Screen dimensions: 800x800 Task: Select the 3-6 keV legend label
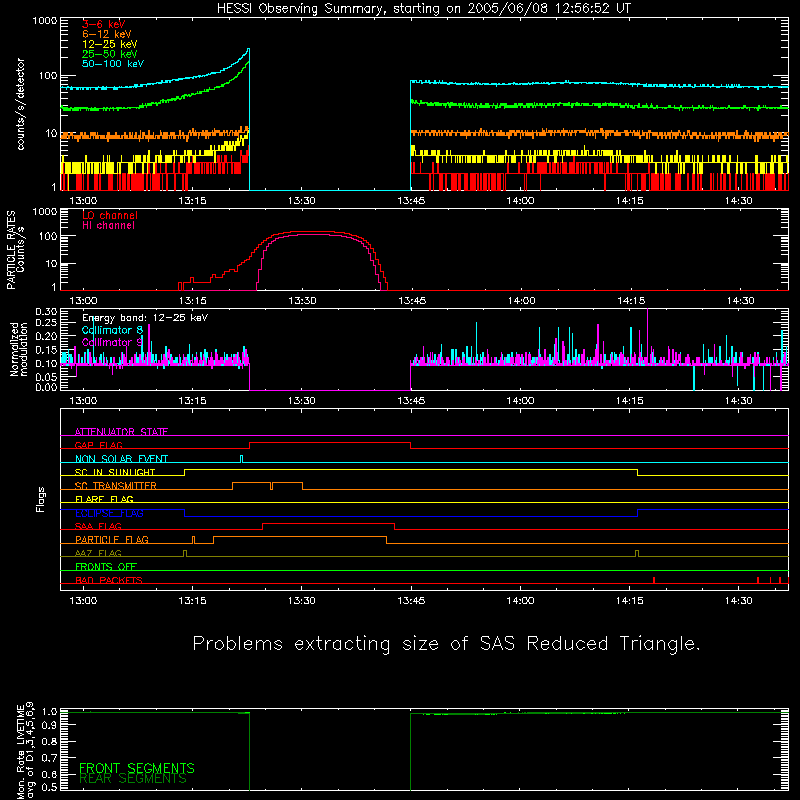coord(104,24)
